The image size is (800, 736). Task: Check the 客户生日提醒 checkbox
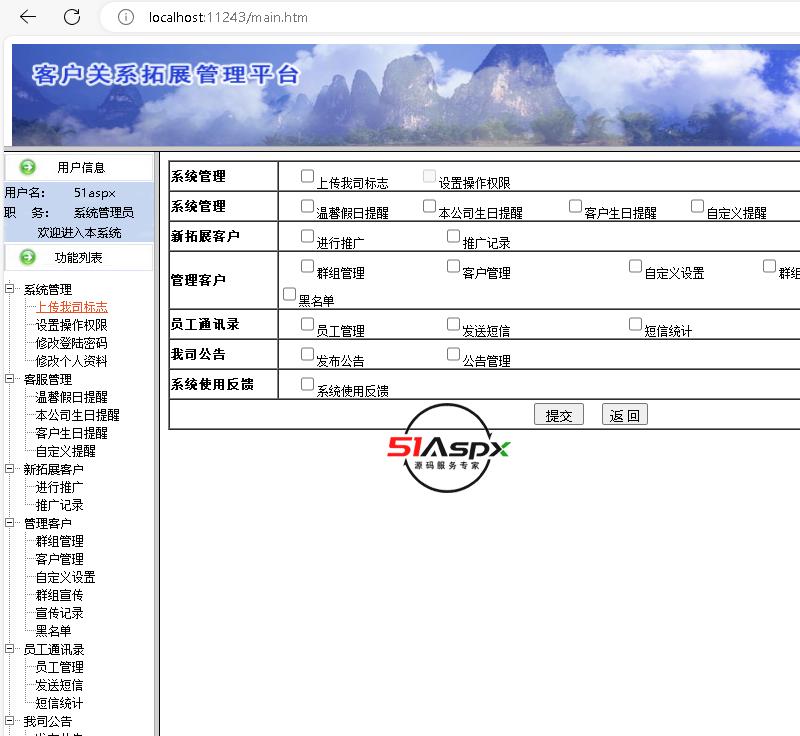click(576, 206)
